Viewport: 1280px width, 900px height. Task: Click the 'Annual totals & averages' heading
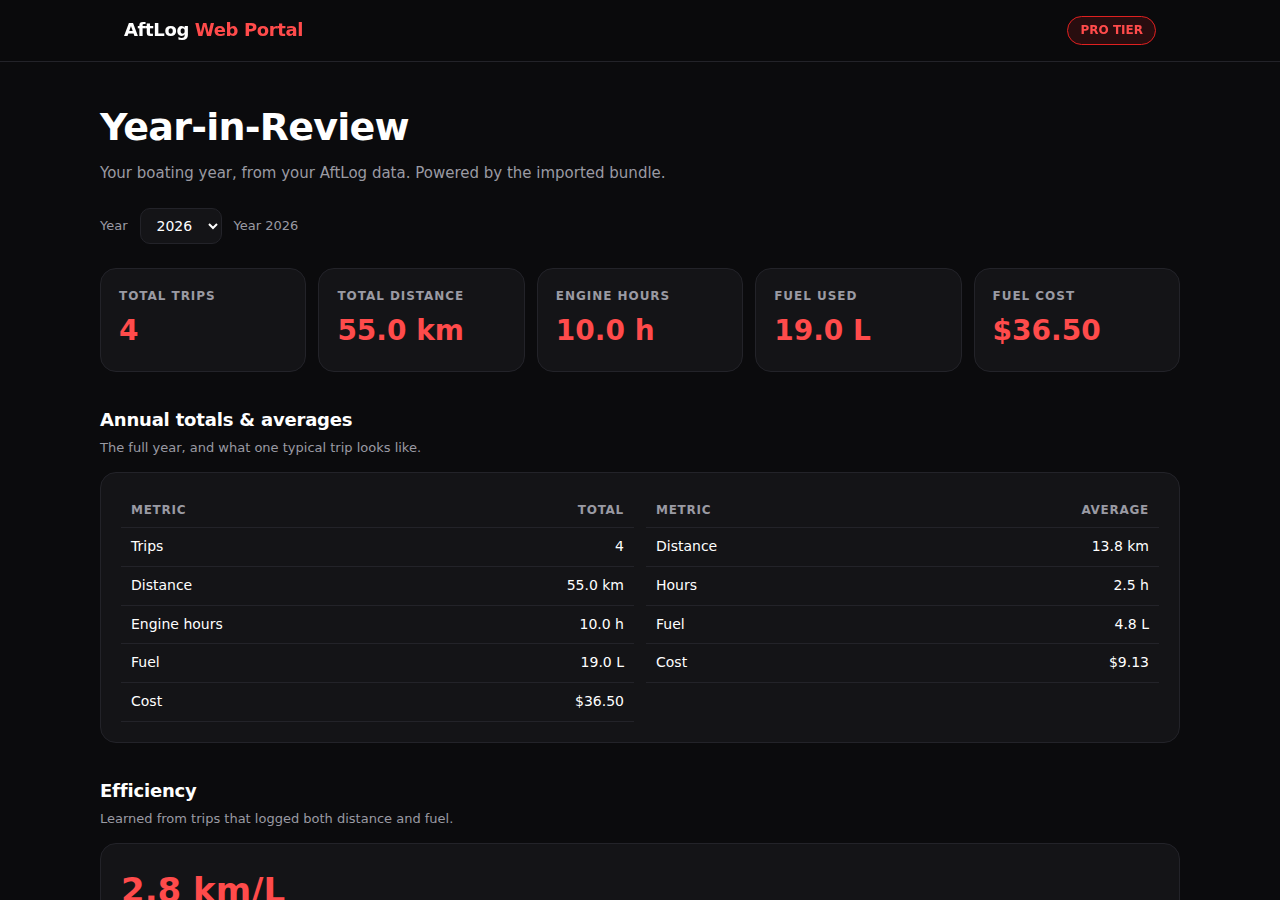tap(226, 420)
